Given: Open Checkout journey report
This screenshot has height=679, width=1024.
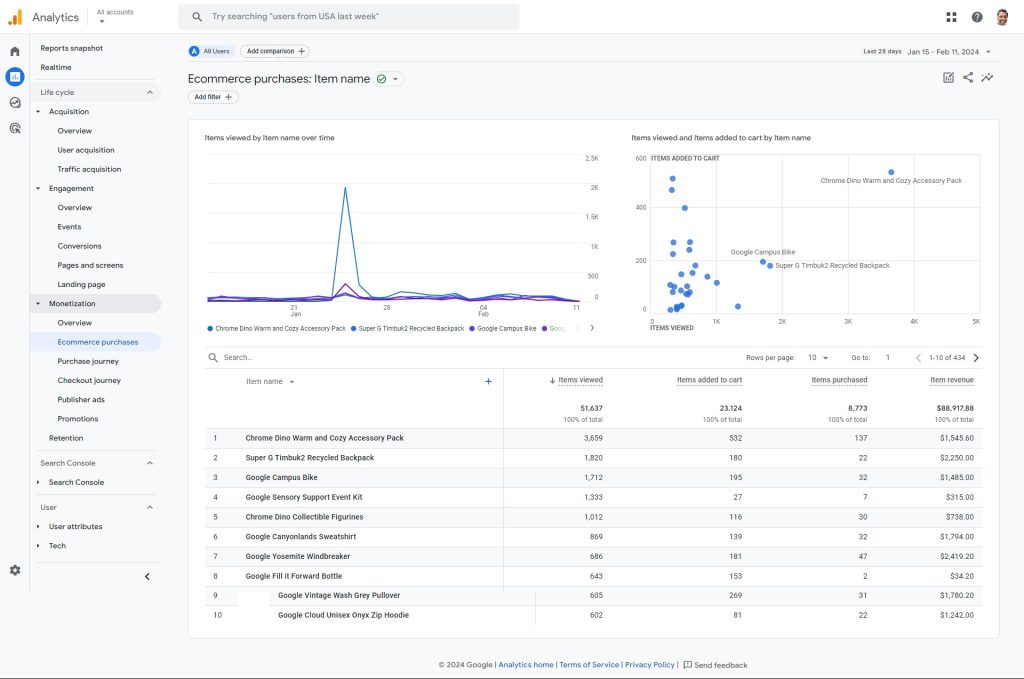Looking at the screenshot, I should tap(89, 381).
